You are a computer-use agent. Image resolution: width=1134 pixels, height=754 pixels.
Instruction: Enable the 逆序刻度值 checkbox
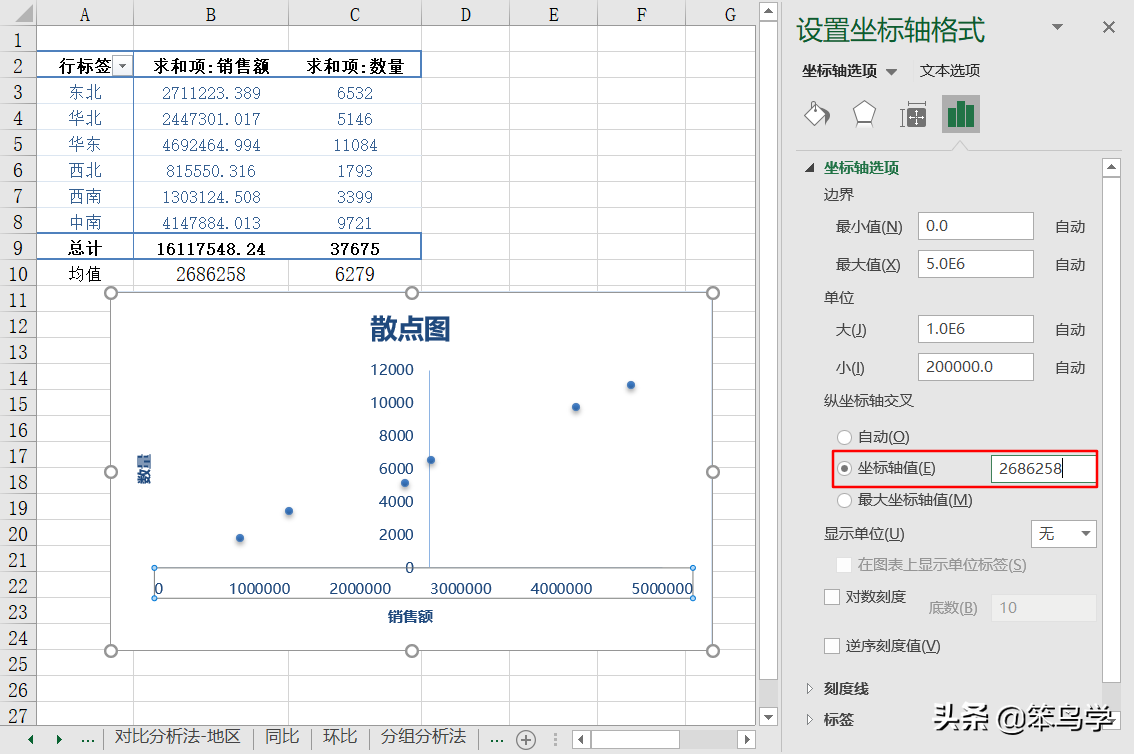click(832, 646)
